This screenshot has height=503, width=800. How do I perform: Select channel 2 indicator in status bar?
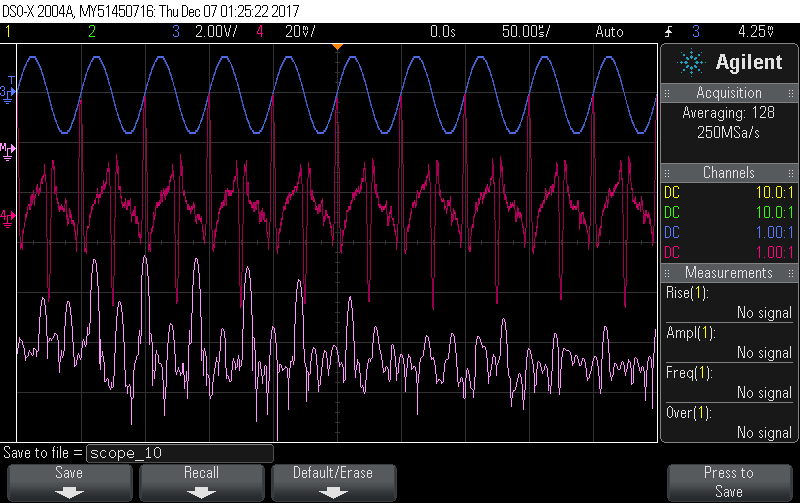92,32
